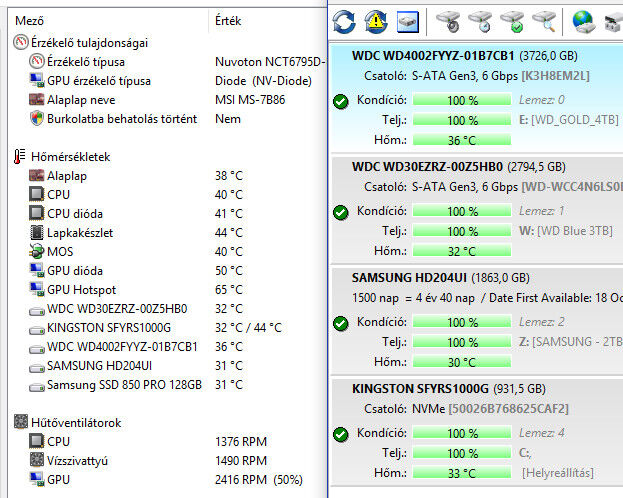Click the MOS row icon
This screenshot has width=623, height=498.
[37, 252]
